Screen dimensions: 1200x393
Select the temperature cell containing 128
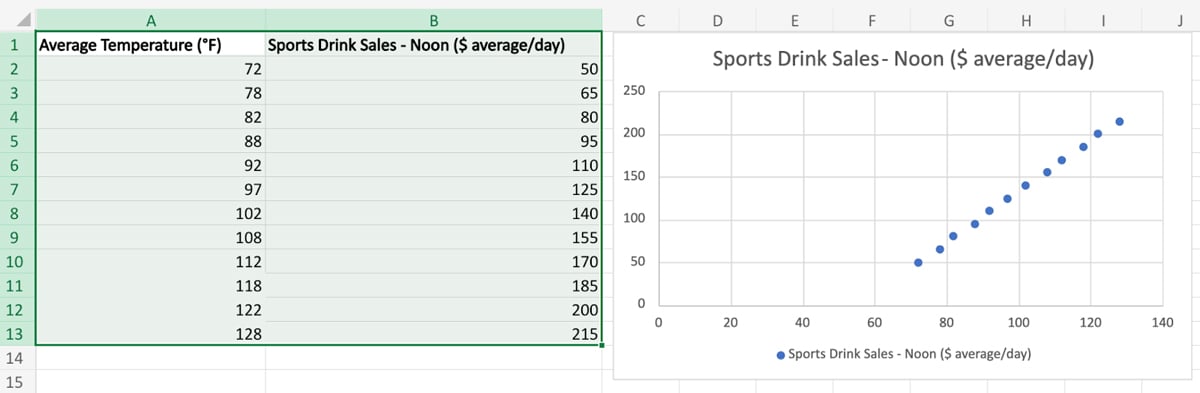[x=150, y=334]
